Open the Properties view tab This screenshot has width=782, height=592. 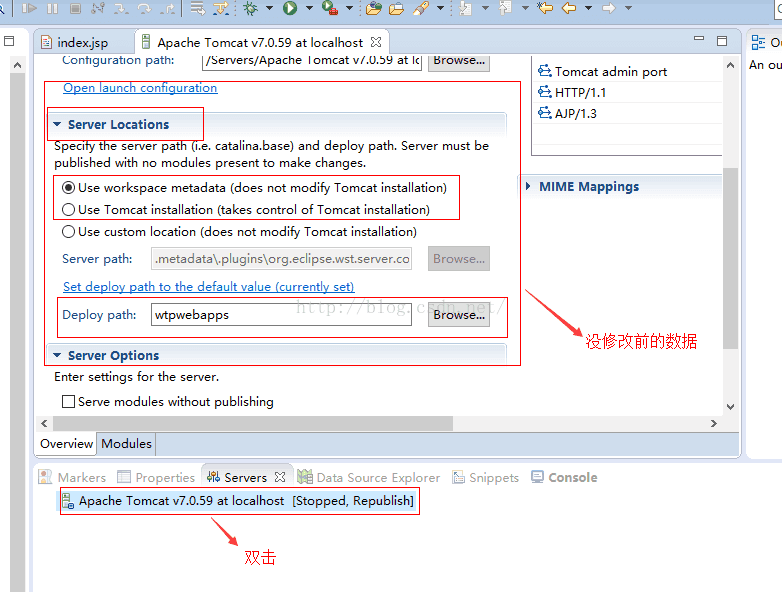pos(156,477)
